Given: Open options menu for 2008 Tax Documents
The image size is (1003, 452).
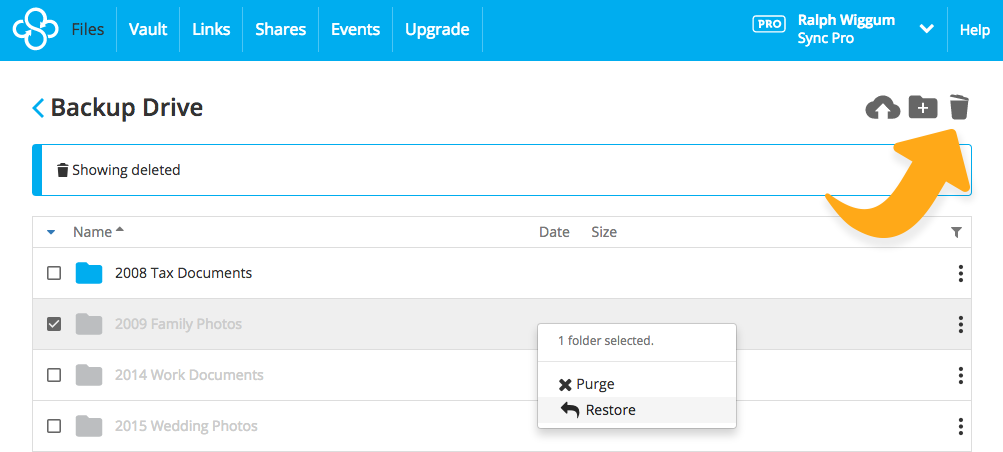Looking at the screenshot, I should (960, 273).
